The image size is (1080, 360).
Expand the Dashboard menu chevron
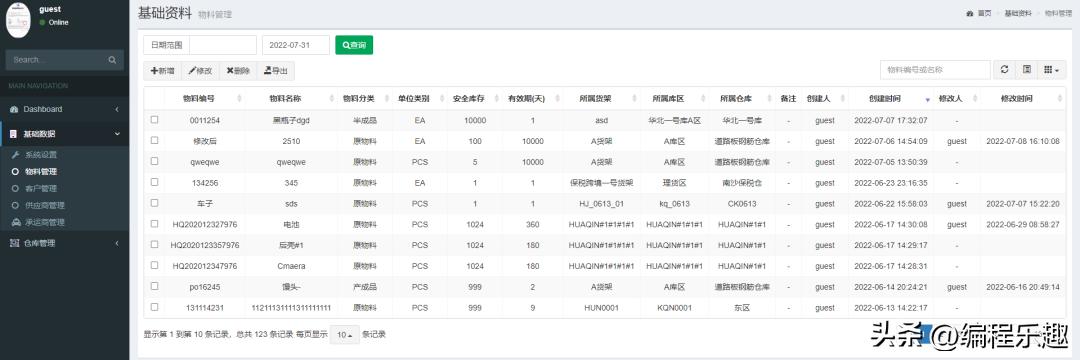117,109
